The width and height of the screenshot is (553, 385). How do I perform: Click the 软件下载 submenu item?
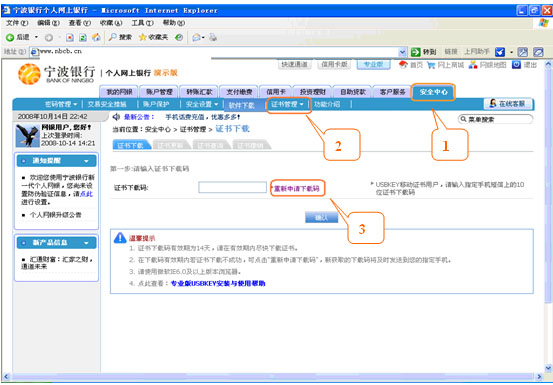[x=242, y=105]
